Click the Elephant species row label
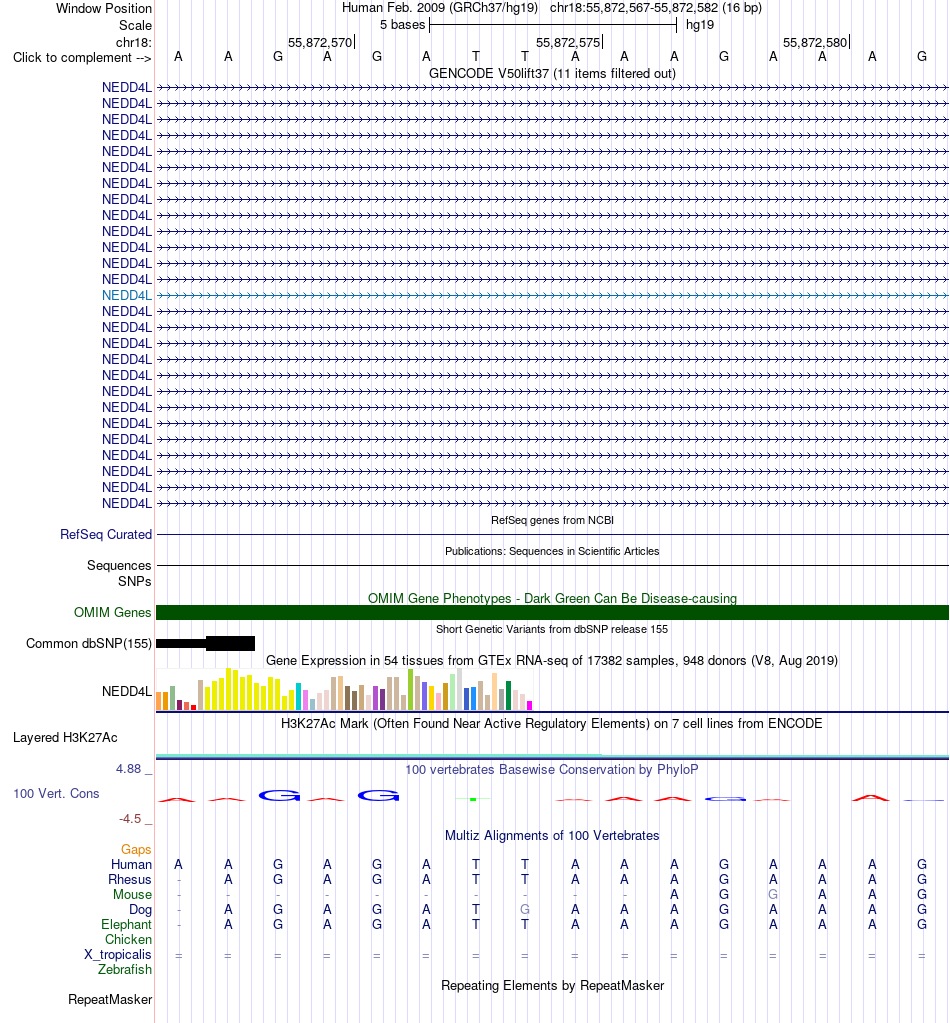 click(127, 924)
